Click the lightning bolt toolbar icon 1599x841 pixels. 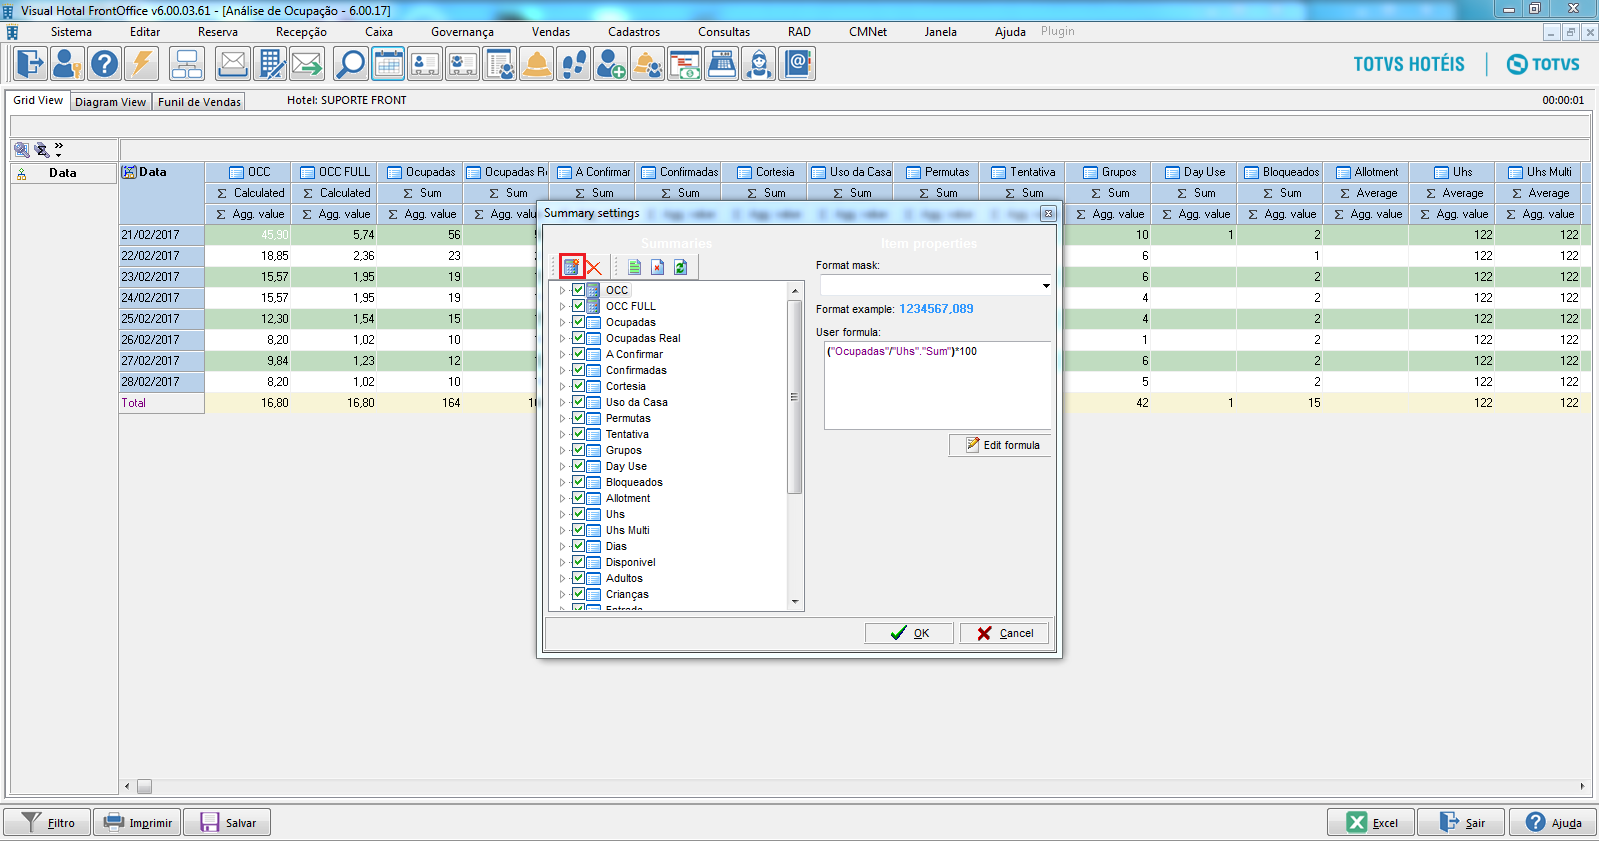coord(142,64)
